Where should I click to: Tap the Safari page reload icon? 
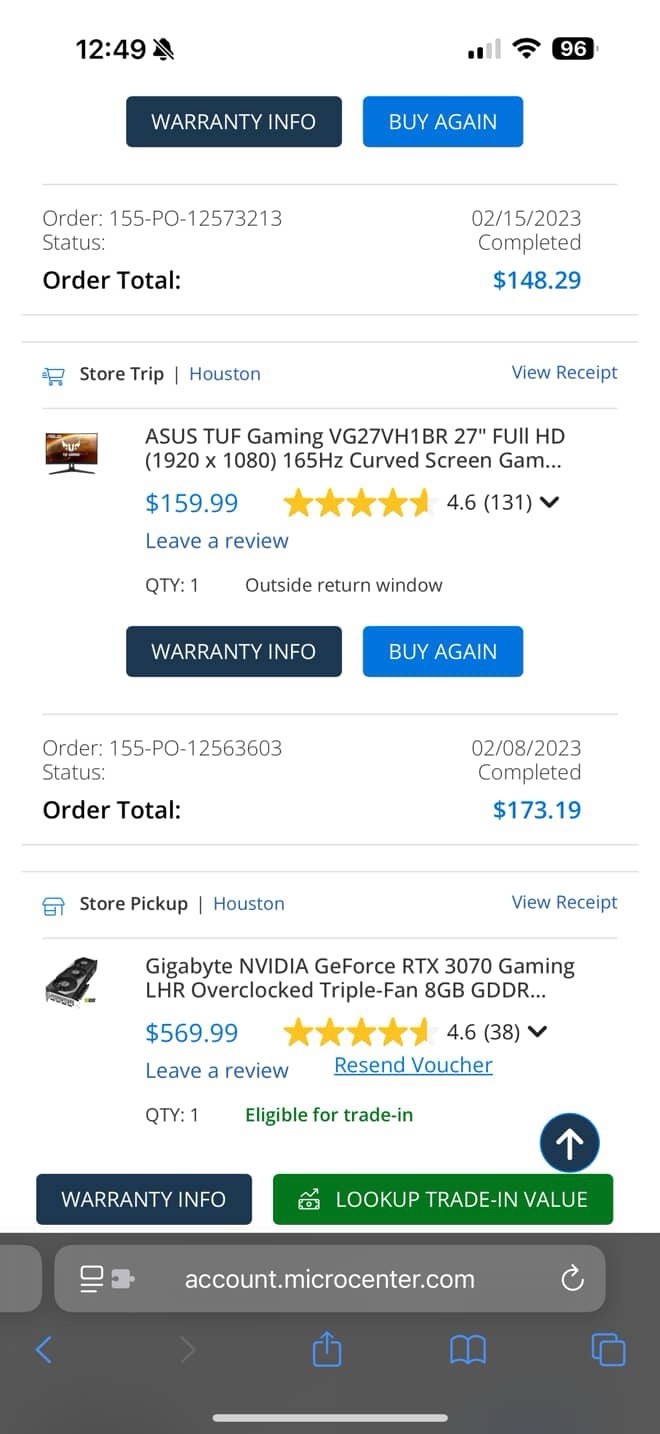(x=572, y=1278)
